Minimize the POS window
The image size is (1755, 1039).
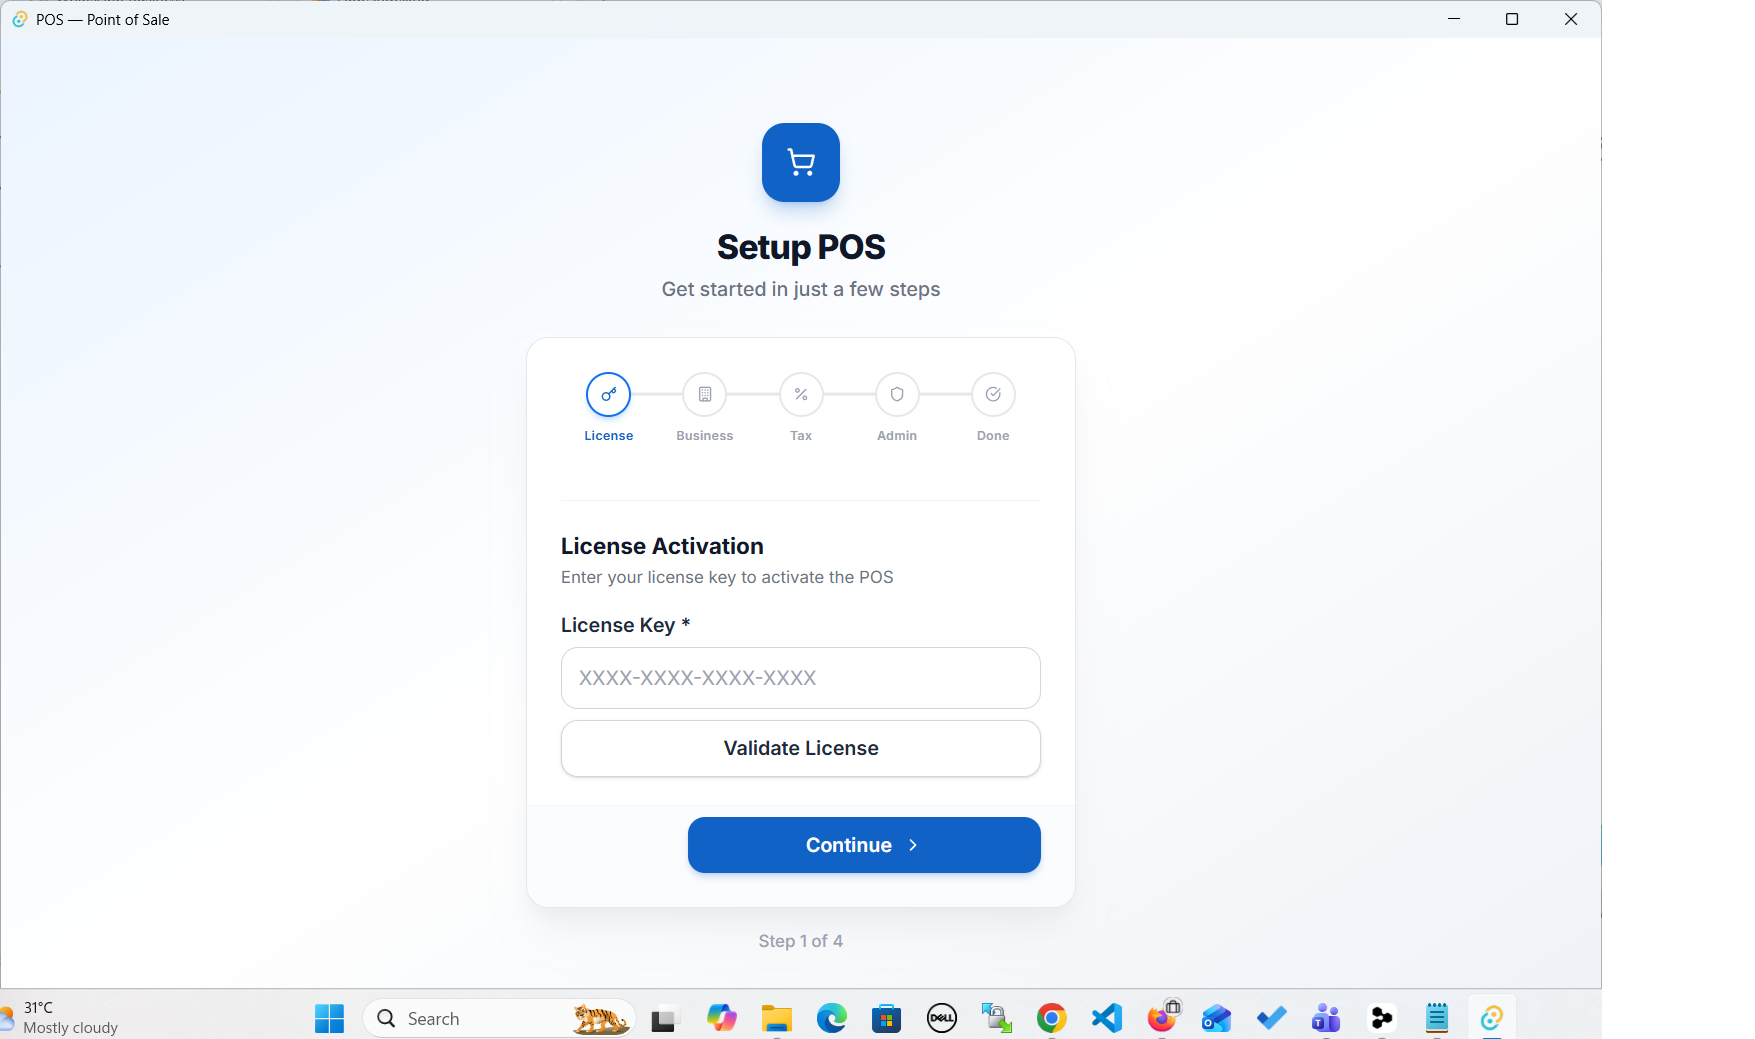pyautogui.click(x=1454, y=19)
